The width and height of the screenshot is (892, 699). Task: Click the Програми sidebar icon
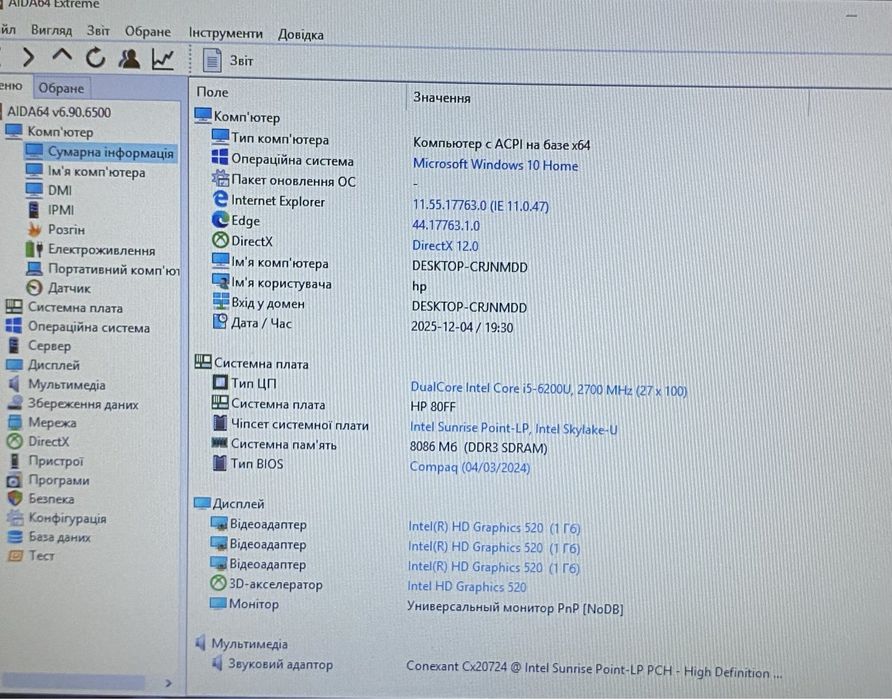point(14,480)
